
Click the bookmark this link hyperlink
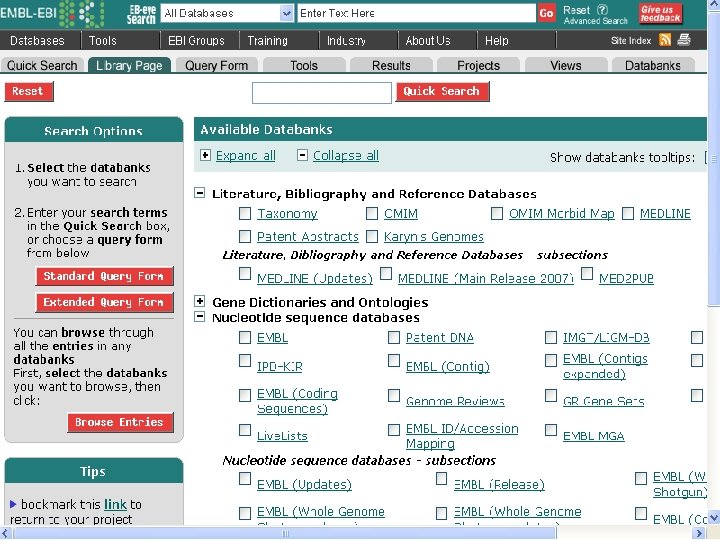tap(115, 504)
